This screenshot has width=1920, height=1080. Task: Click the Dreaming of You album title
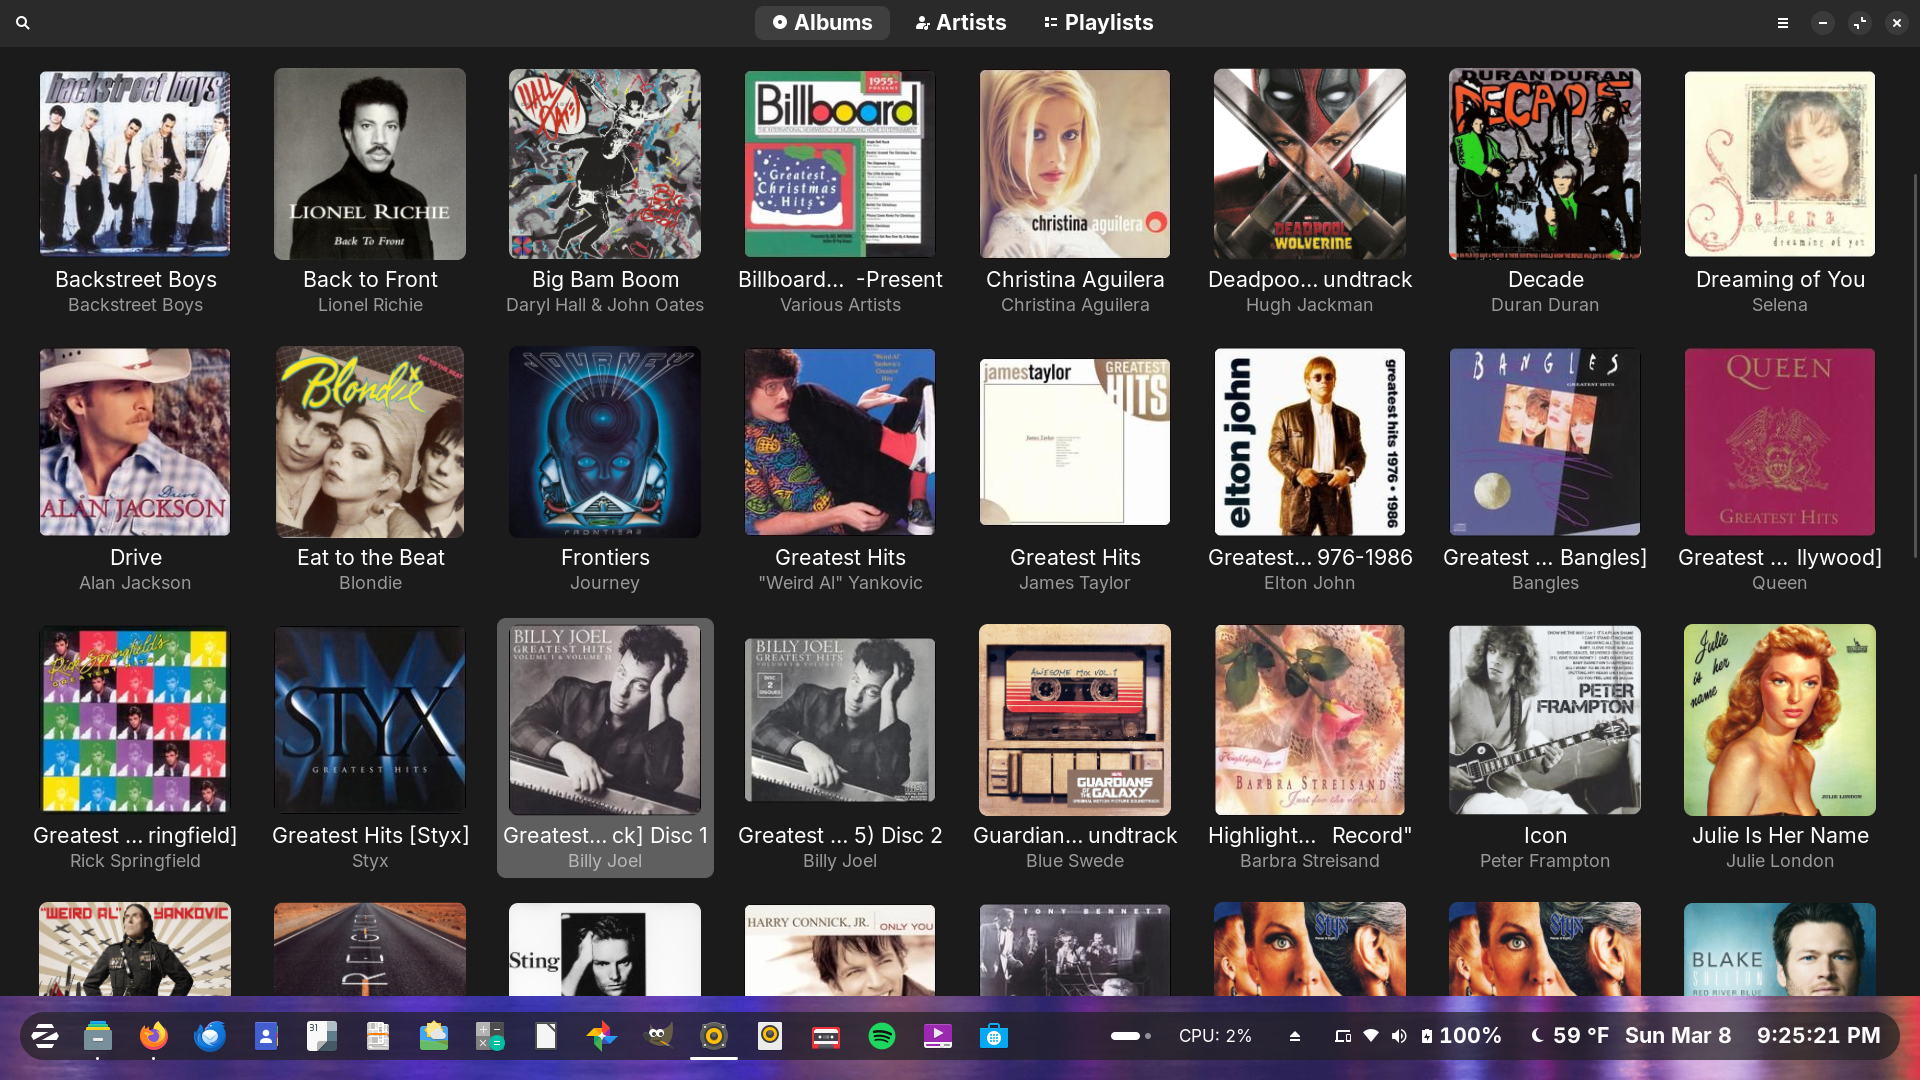(1780, 279)
